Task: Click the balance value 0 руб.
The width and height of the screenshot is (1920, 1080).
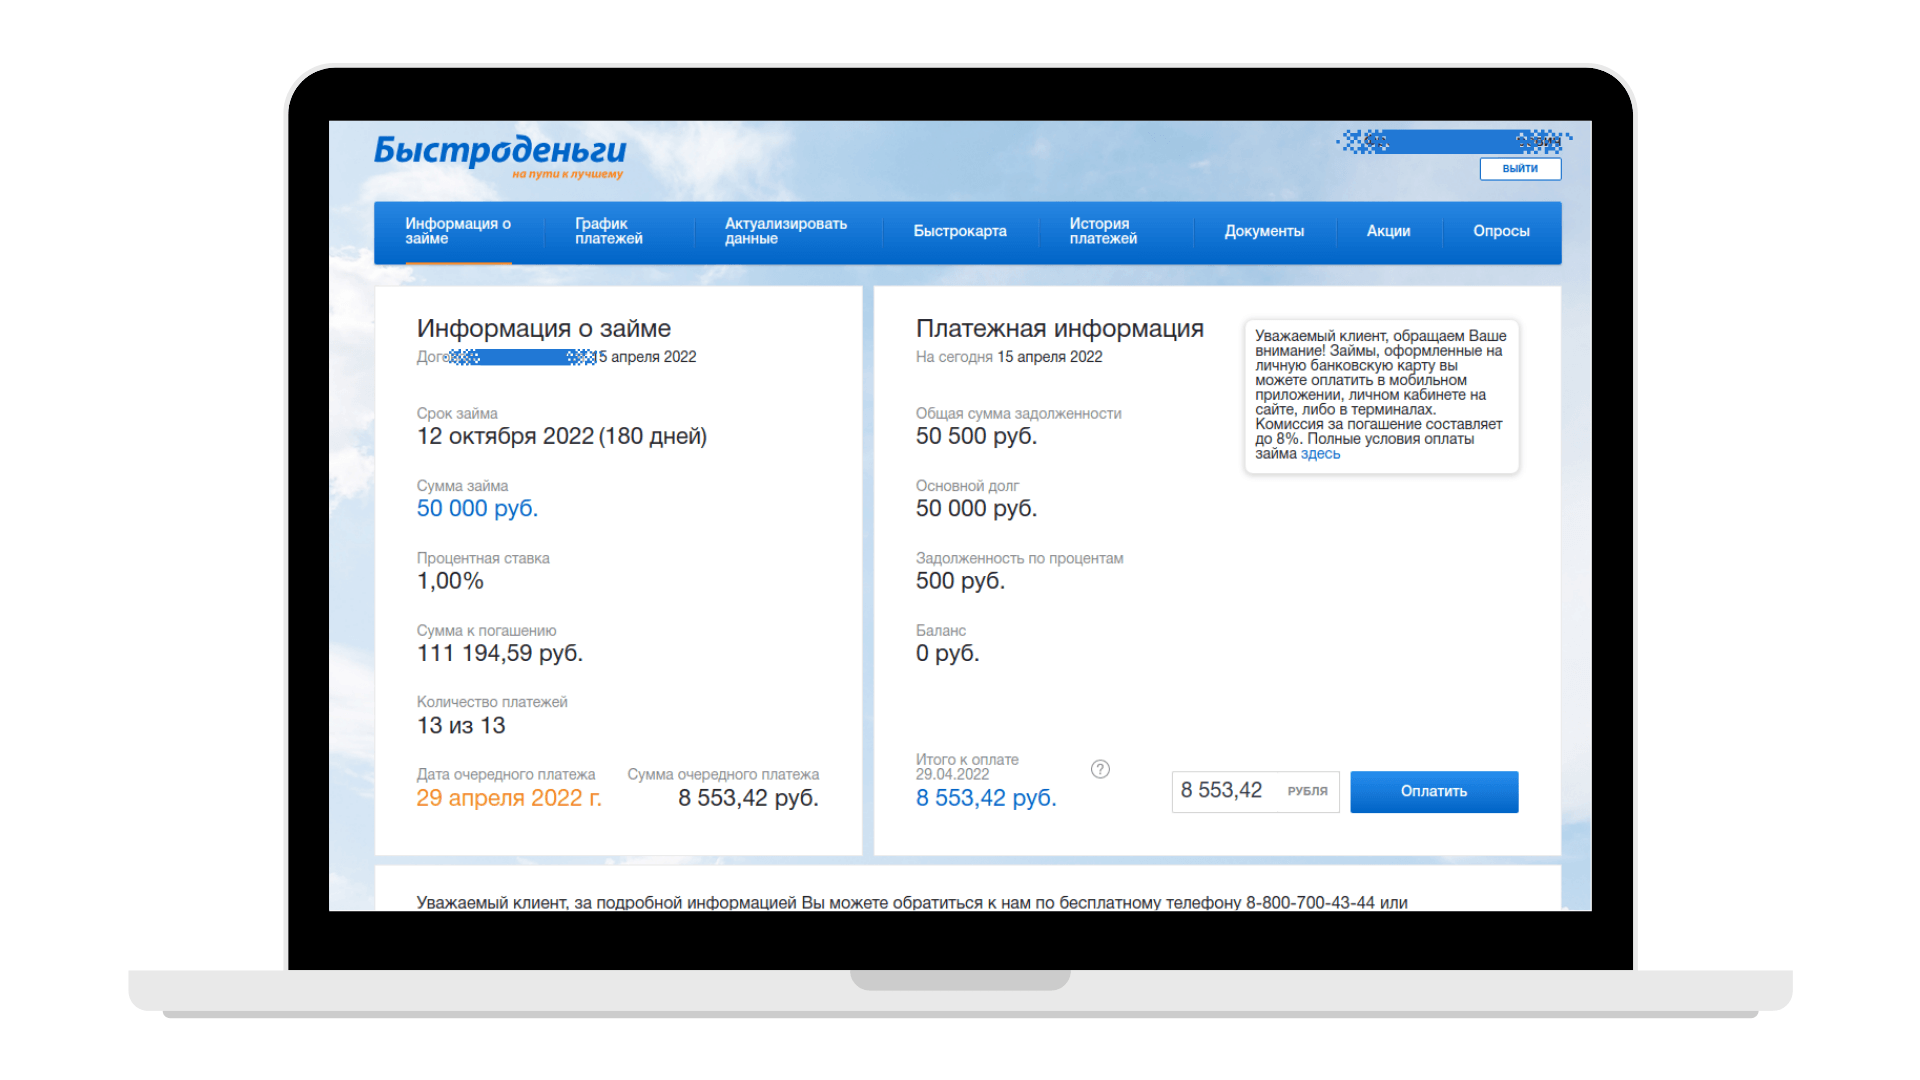Action: (947, 653)
